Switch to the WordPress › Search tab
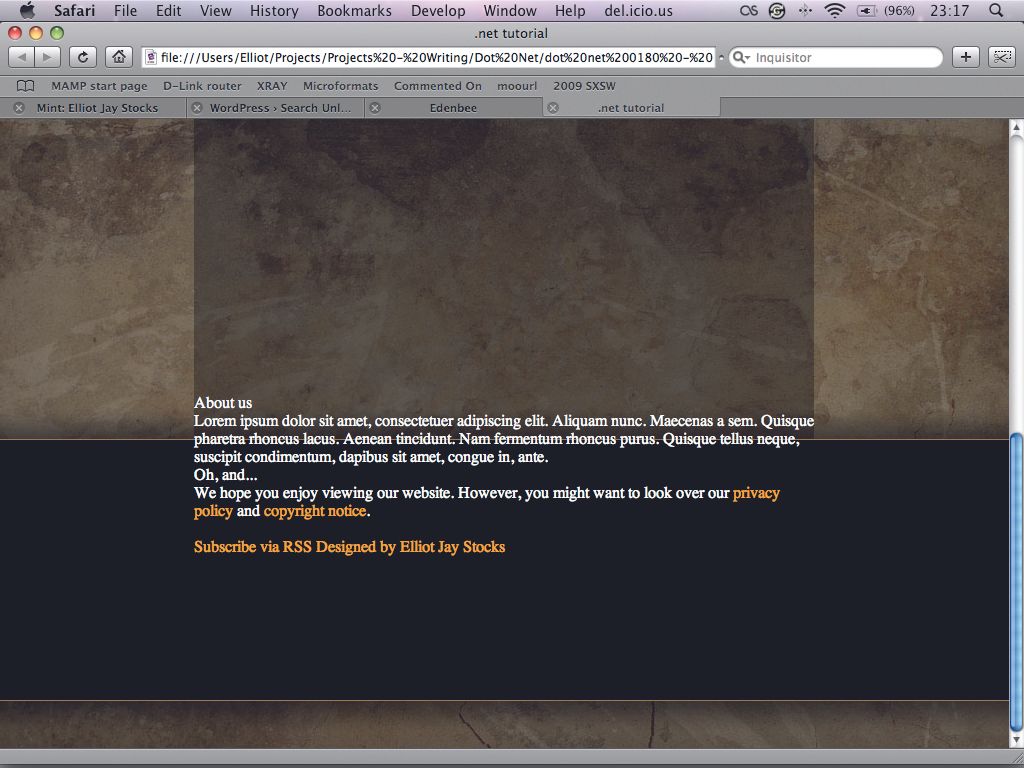 (280, 107)
